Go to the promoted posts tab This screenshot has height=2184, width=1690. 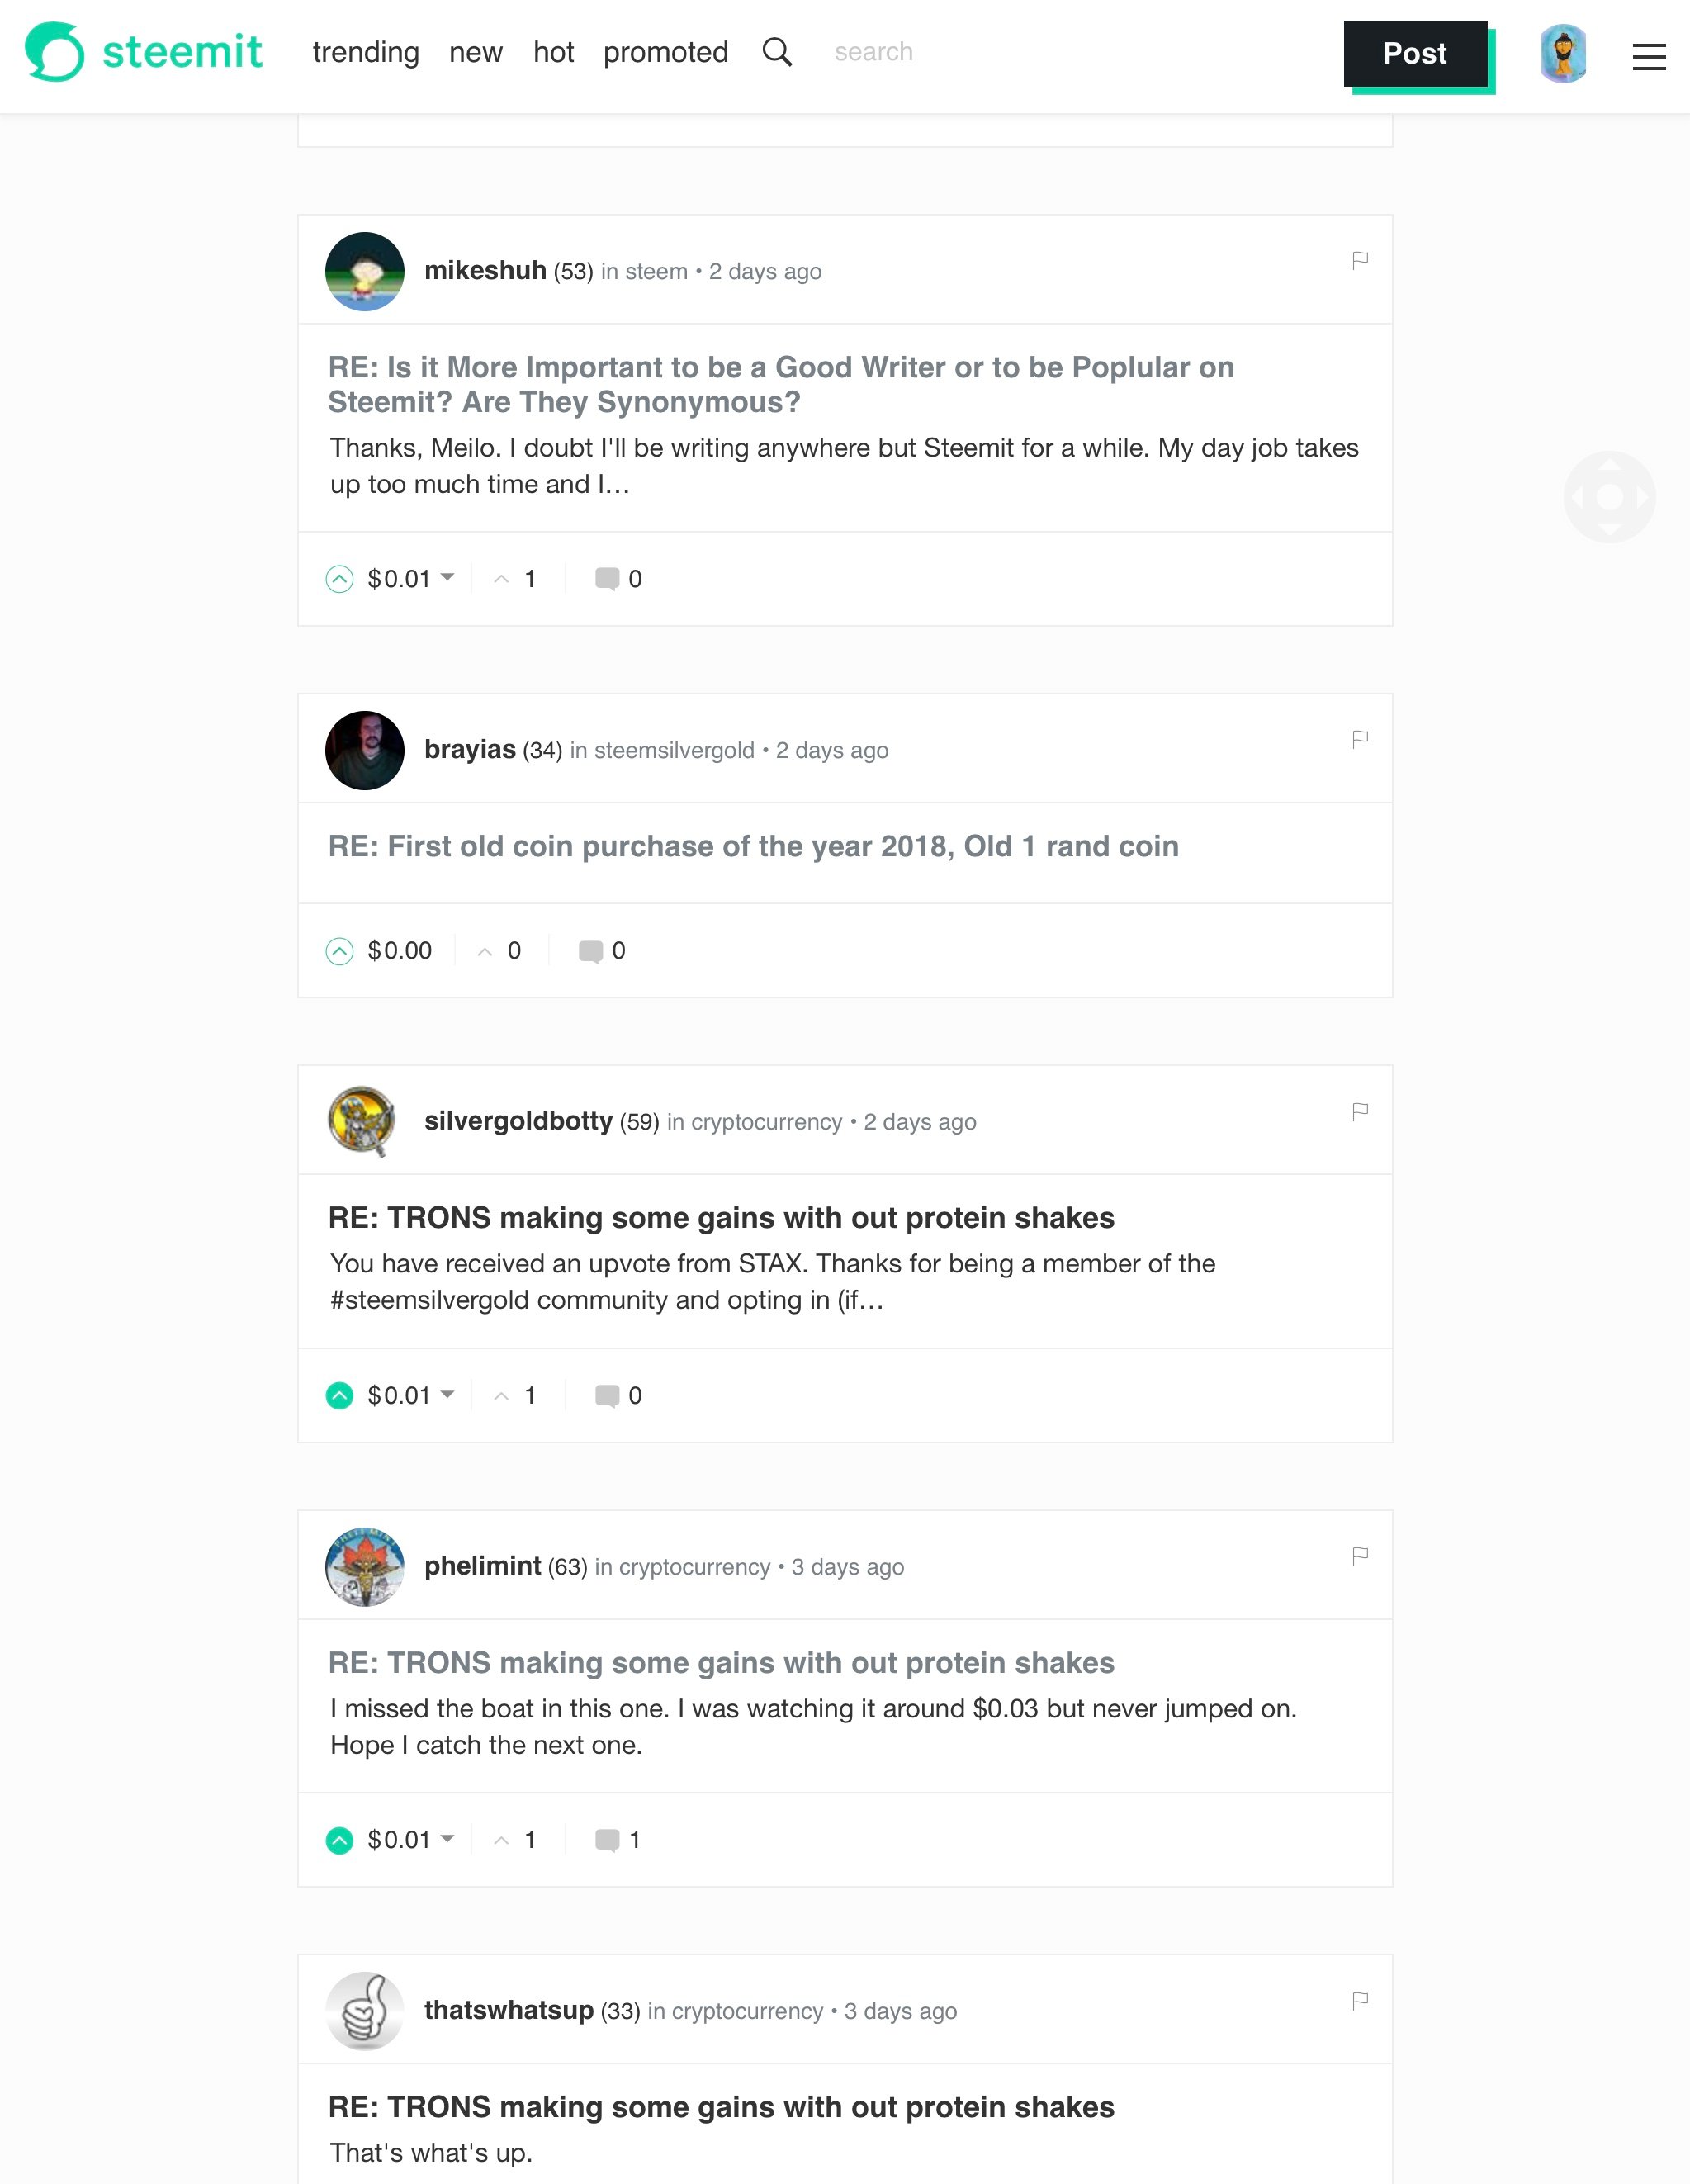(x=665, y=52)
